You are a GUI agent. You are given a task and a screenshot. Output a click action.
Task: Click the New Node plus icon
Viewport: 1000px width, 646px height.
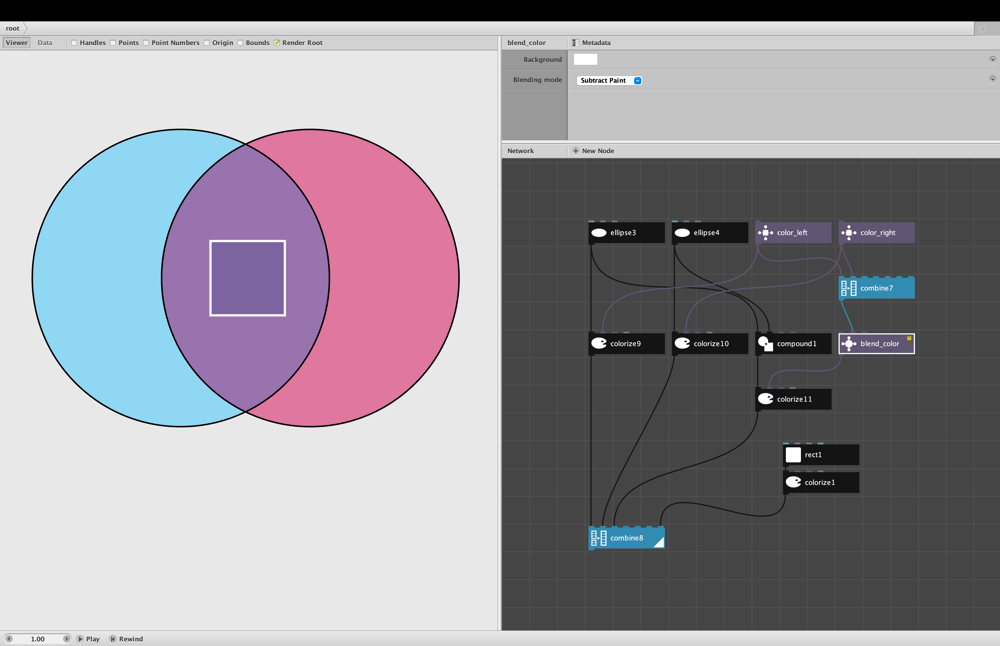point(575,151)
